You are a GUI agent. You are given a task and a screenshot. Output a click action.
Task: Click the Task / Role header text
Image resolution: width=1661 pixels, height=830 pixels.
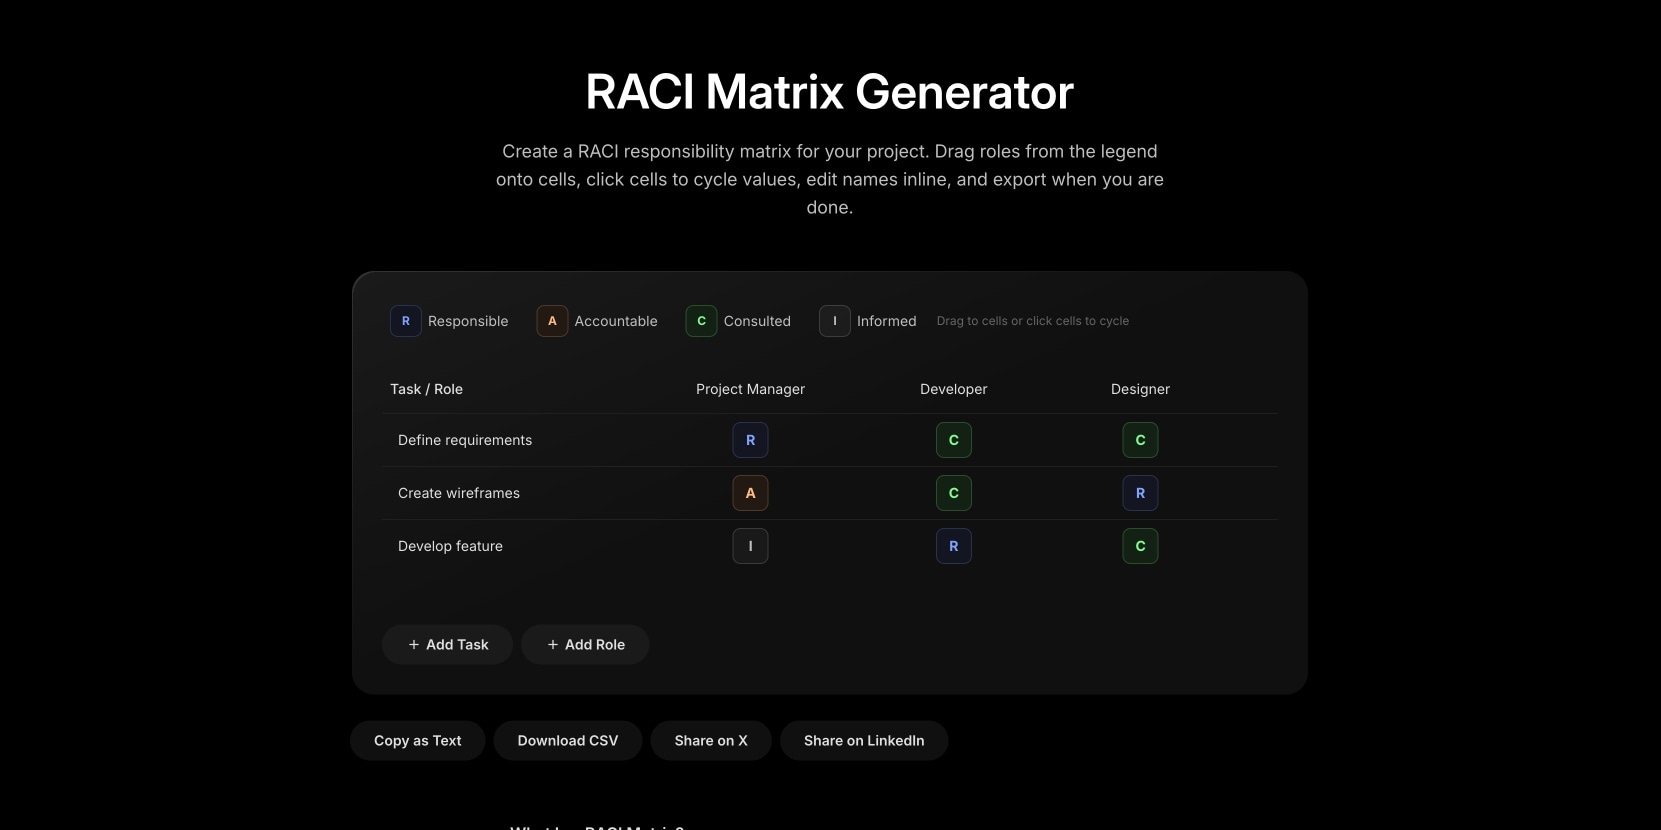pyautogui.click(x=426, y=389)
